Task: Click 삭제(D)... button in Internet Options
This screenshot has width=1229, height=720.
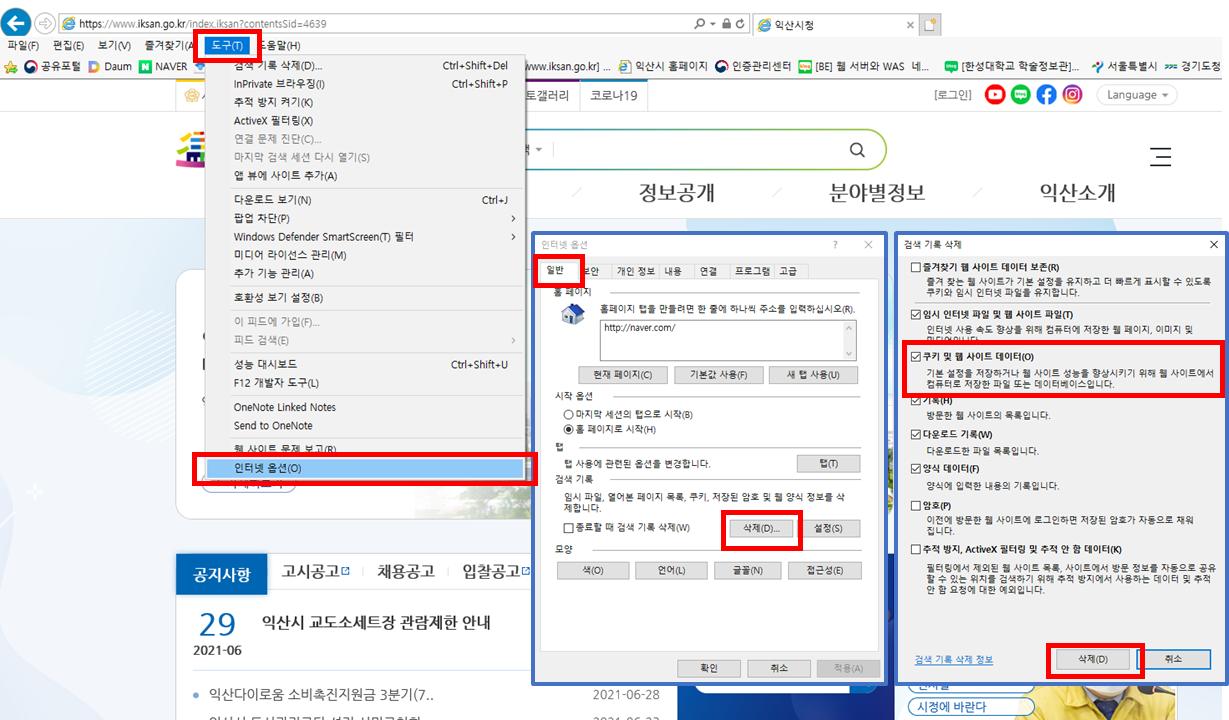Action: pos(761,528)
